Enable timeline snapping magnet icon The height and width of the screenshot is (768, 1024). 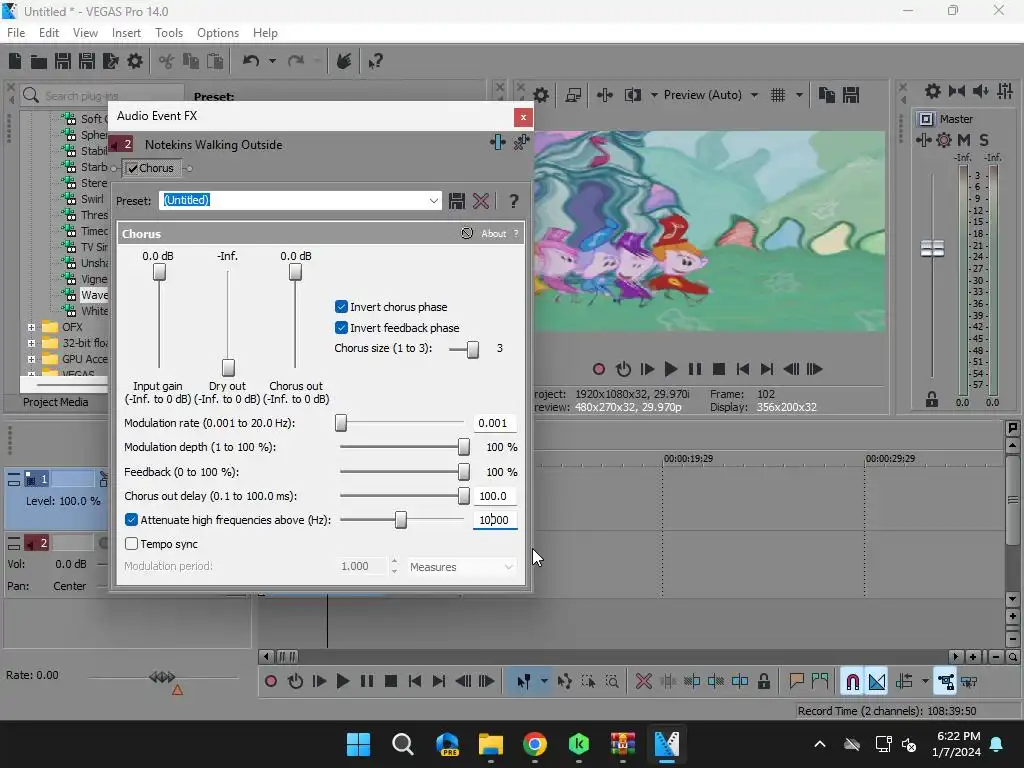coord(852,682)
